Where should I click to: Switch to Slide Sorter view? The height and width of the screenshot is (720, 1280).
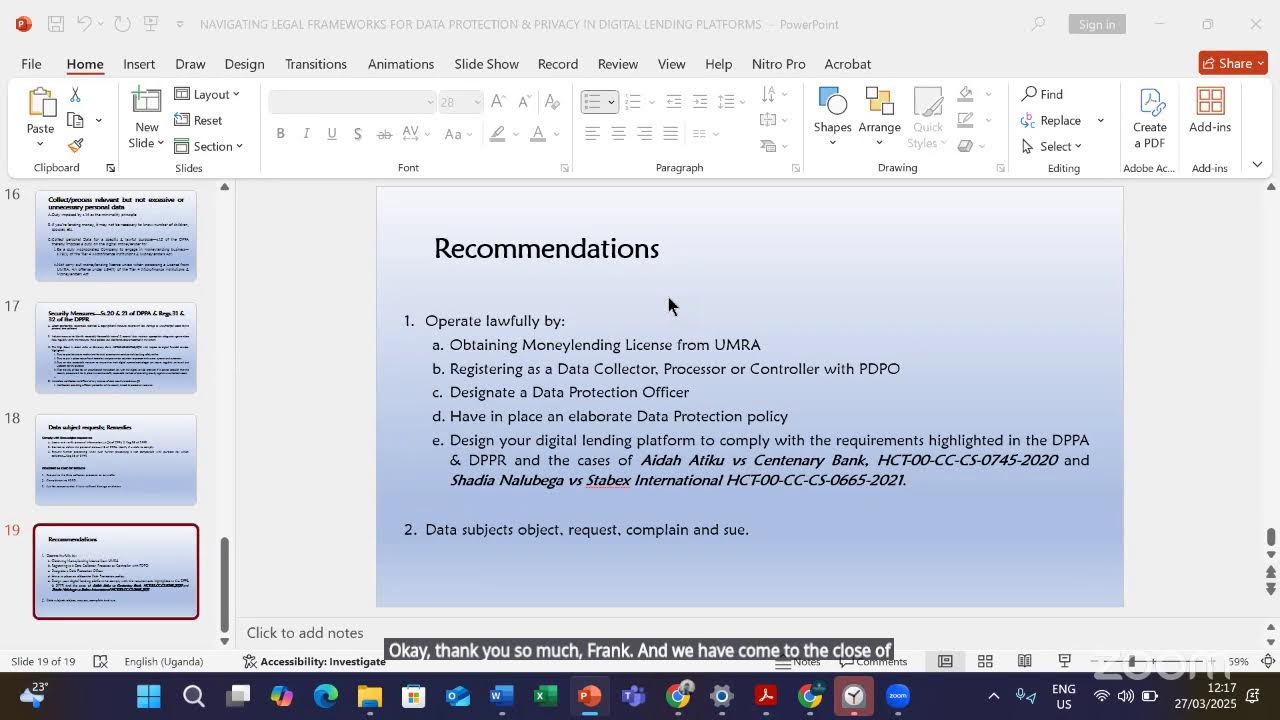(x=985, y=661)
